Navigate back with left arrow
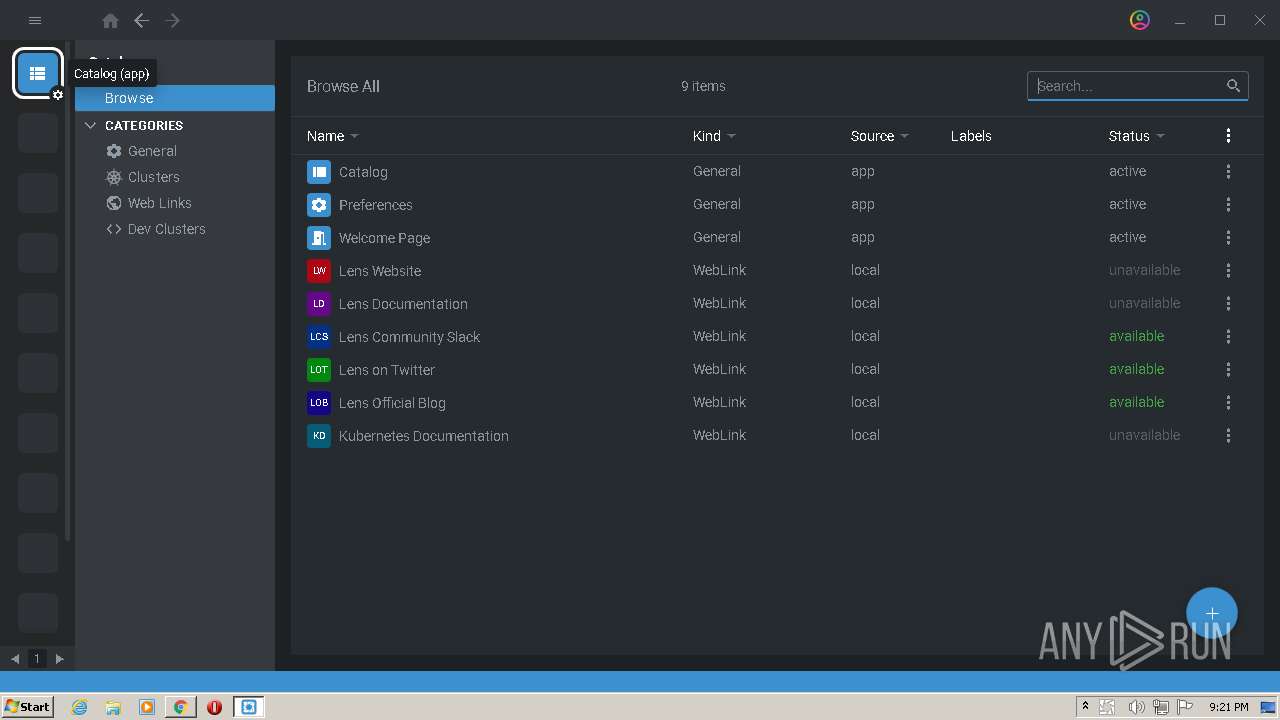Screen dimensions: 1280x720 point(142,20)
